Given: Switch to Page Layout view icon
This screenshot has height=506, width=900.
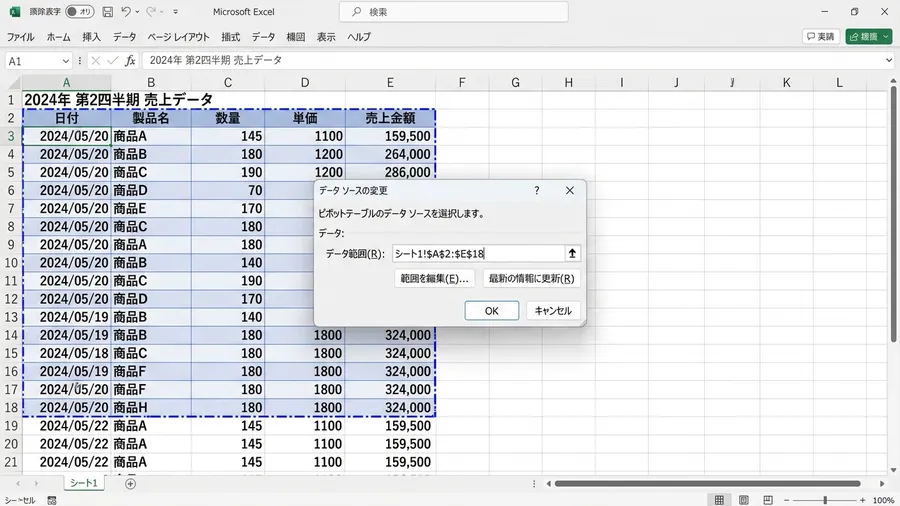Looking at the screenshot, I should coord(743,500).
